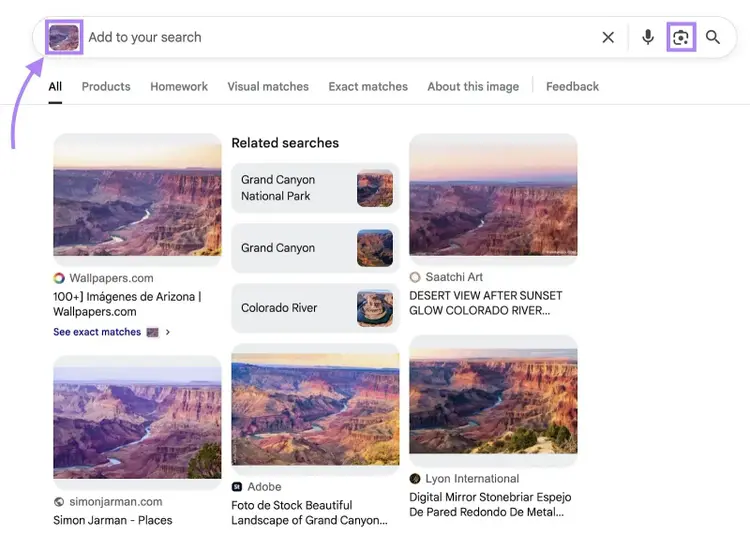The width and height of the screenshot is (750, 535).
Task: Open 'Foto de Stock Beautiful Landscape' result title
Action: (309, 513)
